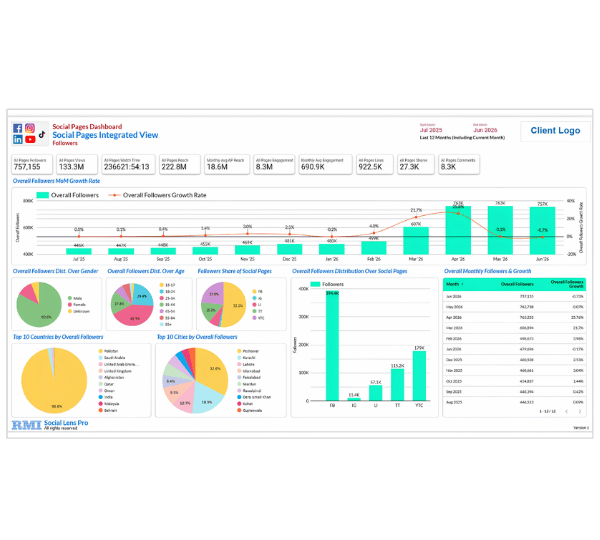Click the FB legend entry in share pie
This screenshot has width=600, height=540.
257,292
